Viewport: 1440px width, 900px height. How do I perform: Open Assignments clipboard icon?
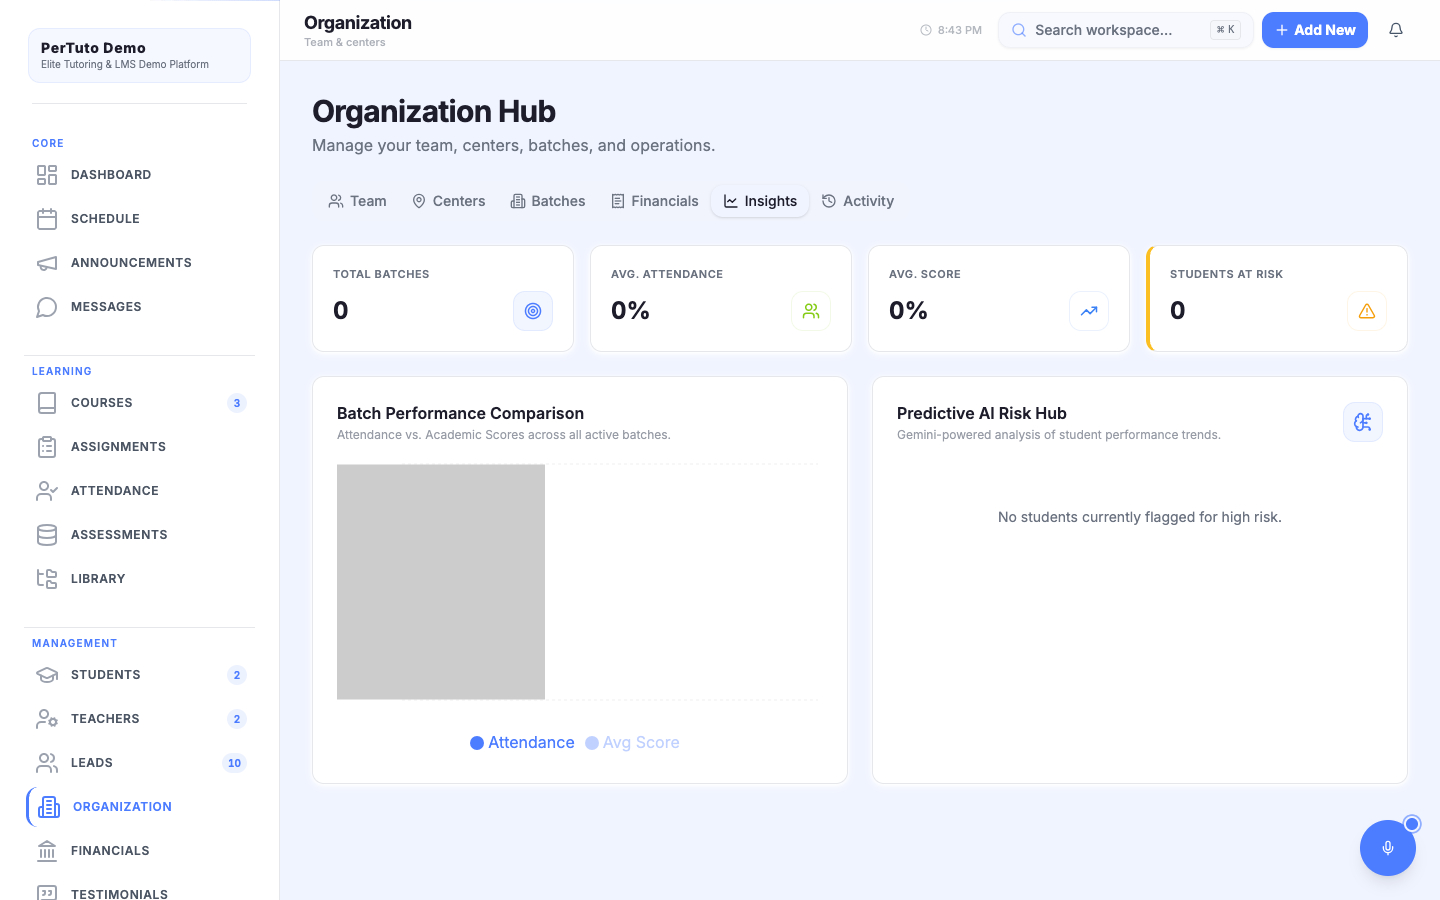[x=47, y=447]
